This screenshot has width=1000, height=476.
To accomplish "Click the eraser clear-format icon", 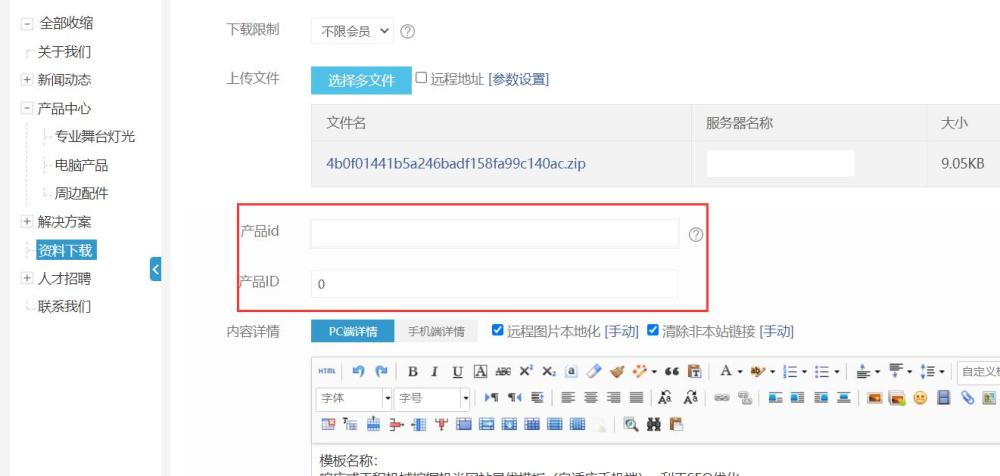I will (x=594, y=371).
